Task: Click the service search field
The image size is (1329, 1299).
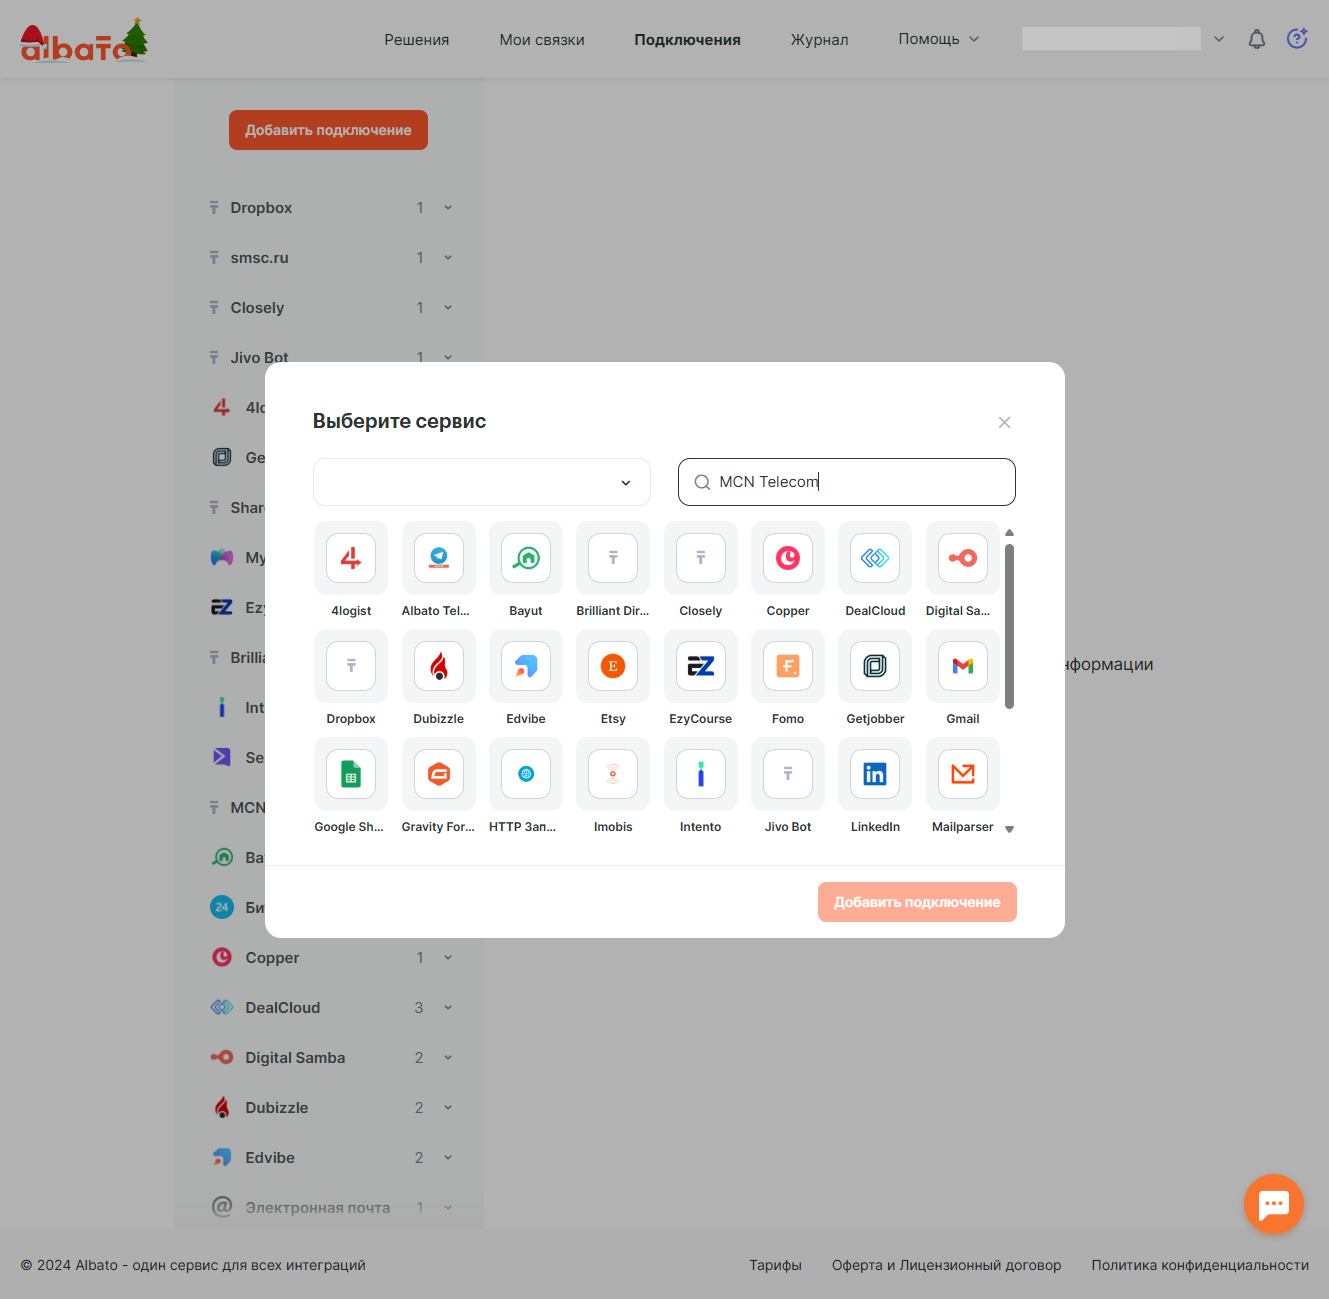Action: (847, 482)
